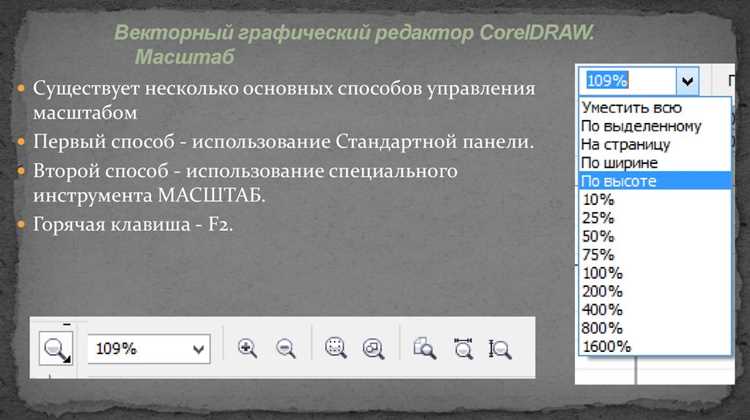Click bullet text 'Горячая клавиша - F2.'

click(133, 224)
